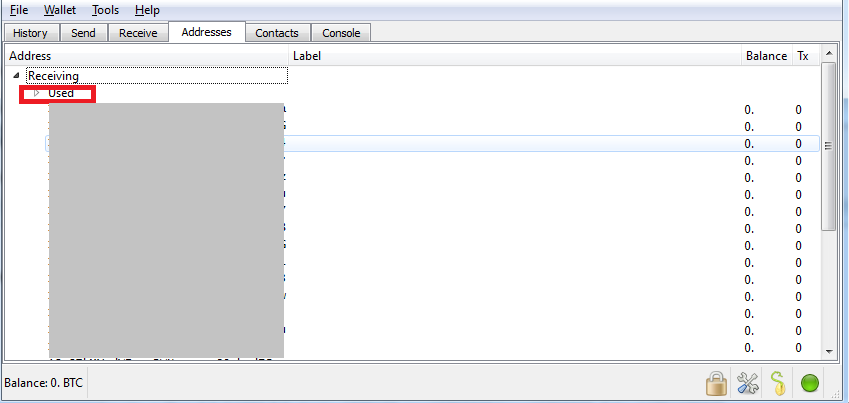The image size is (849, 403).
Task: Switch to the Contacts tab
Action: click(x=277, y=33)
